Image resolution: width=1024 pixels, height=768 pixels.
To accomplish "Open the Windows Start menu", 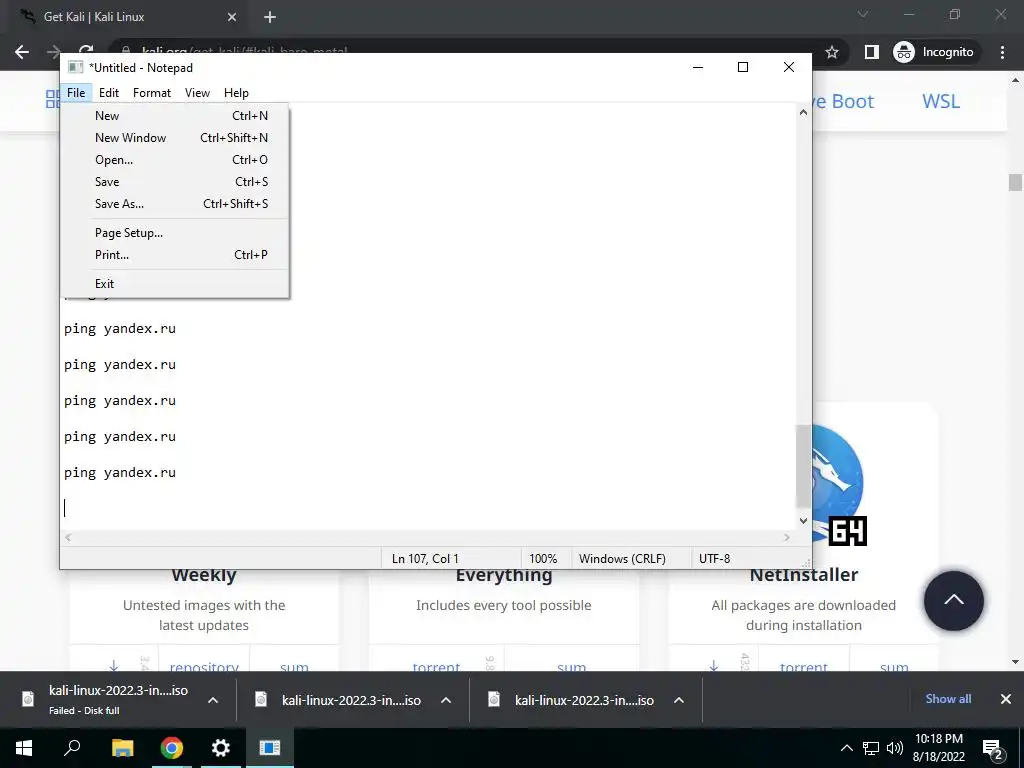I will tap(24, 748).
